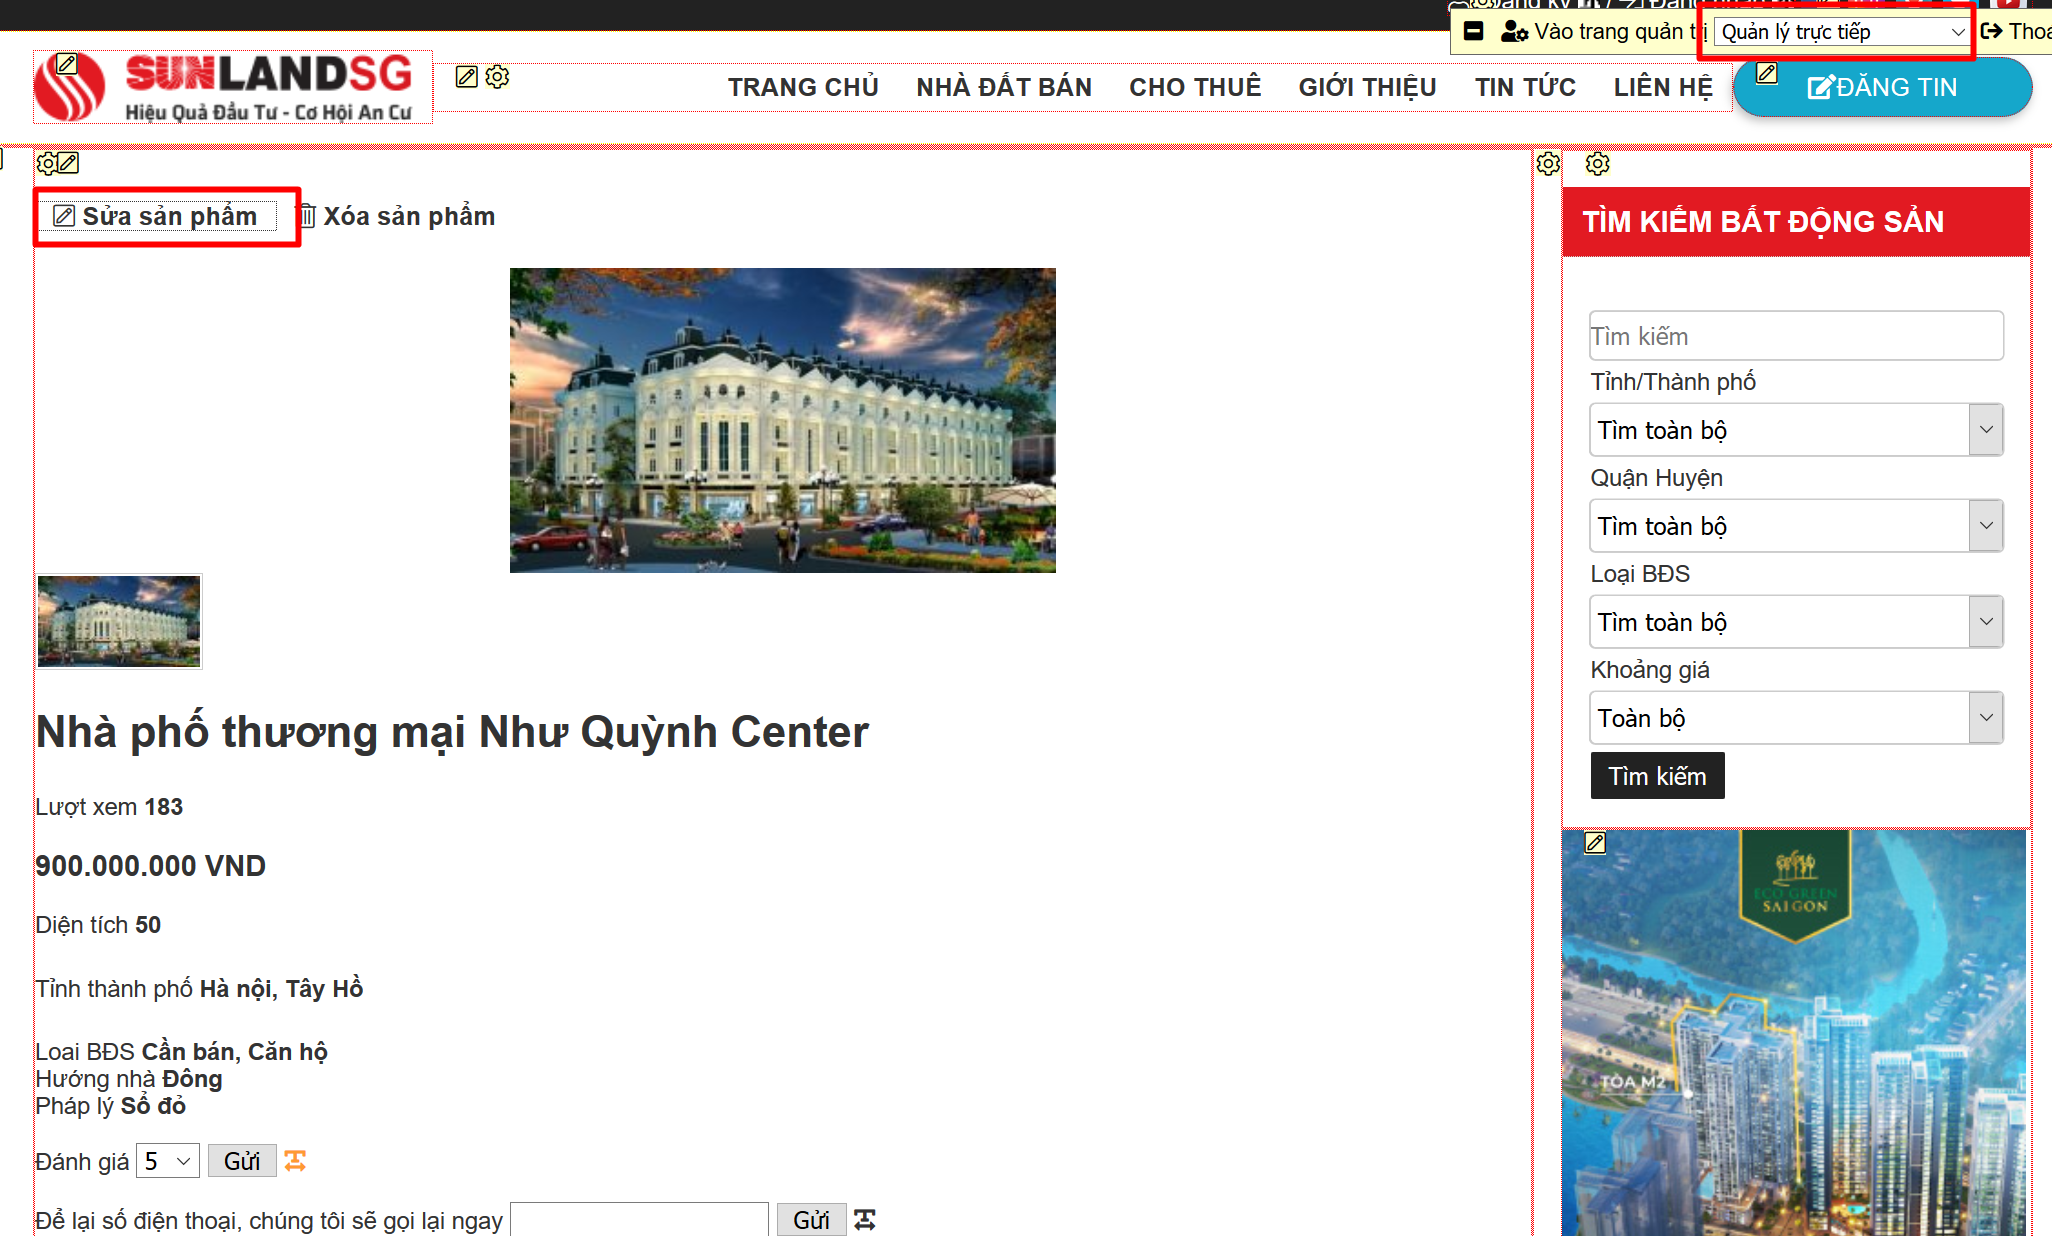
Task: Collapse the admin bar with the minus icon
Action: [1473, 31]
